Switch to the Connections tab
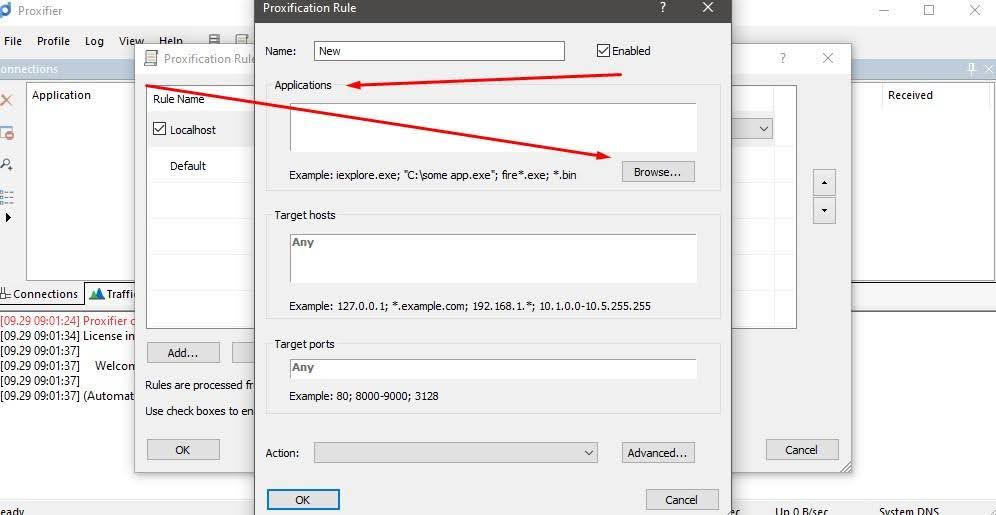 pyautogui.click(x=41, y=294)
